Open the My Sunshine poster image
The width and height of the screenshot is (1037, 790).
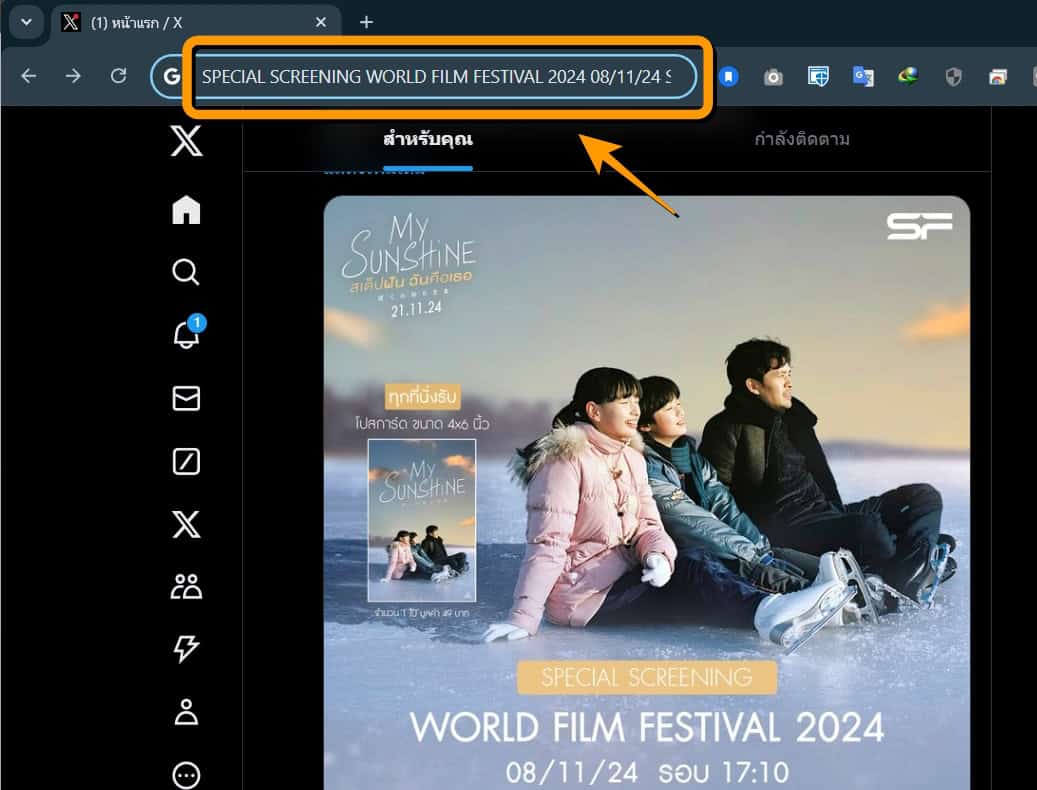(x=646, y=492)
